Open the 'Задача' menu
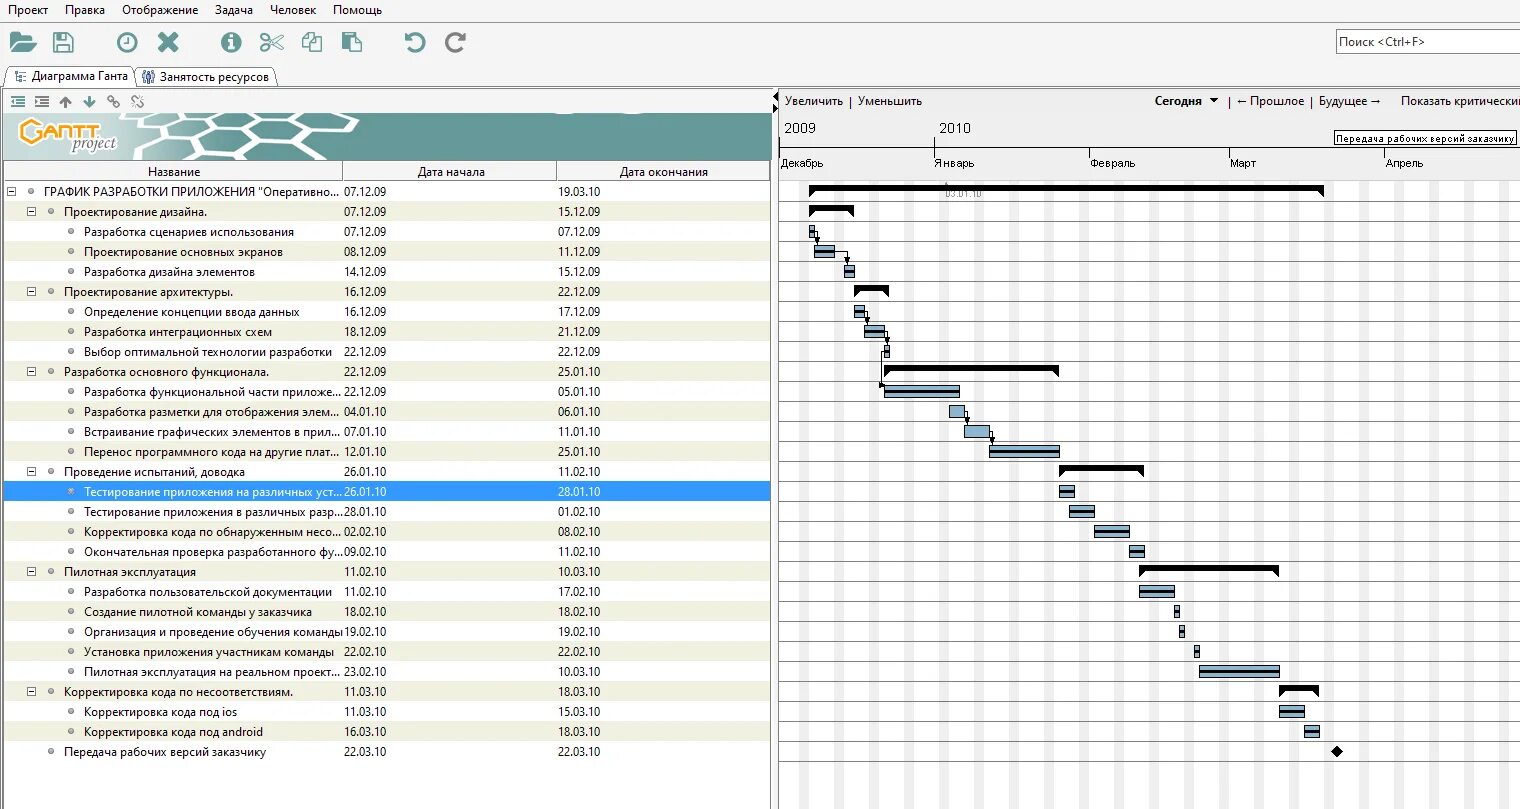The width and height of the screenshot is (1520, 809). 233,9
